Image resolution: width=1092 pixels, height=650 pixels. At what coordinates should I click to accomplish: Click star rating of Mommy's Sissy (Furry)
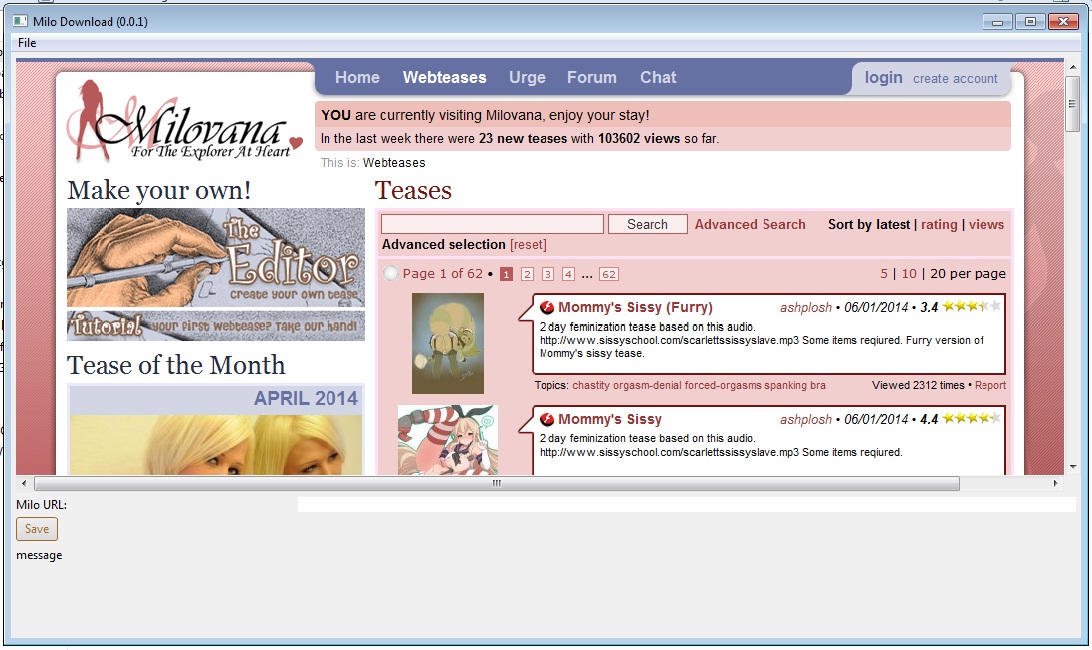tap(972, 306)
